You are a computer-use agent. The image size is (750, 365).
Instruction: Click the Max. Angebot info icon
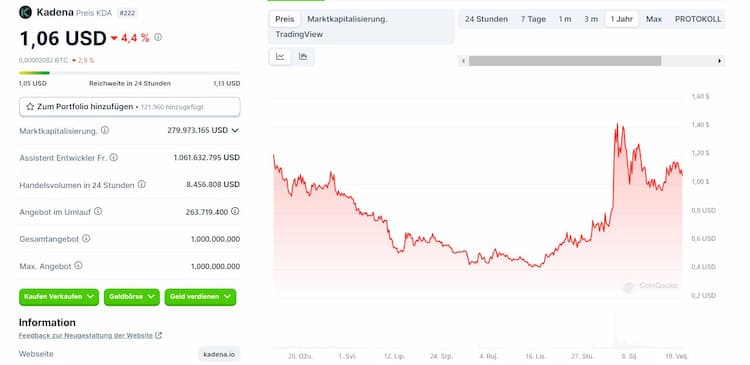coord(78,265)
